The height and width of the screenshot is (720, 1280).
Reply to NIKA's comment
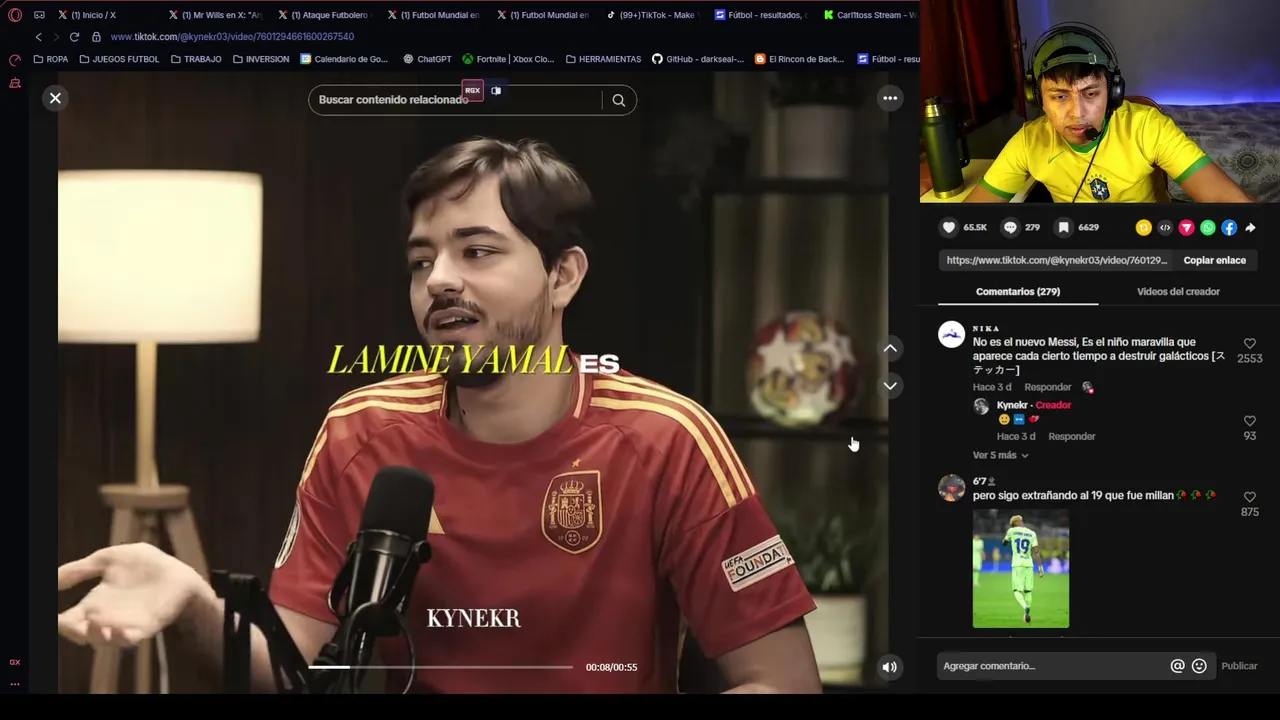click(1047, 387)
